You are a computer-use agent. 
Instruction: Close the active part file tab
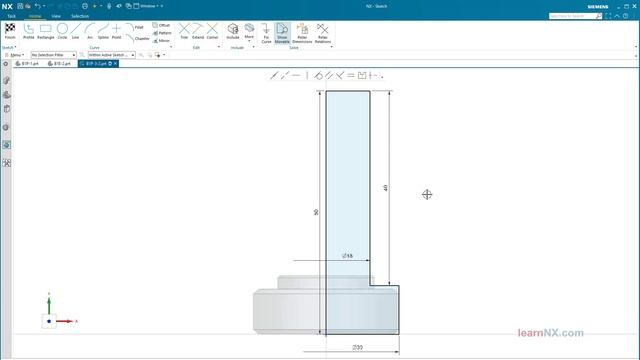[x=116, y=64]
